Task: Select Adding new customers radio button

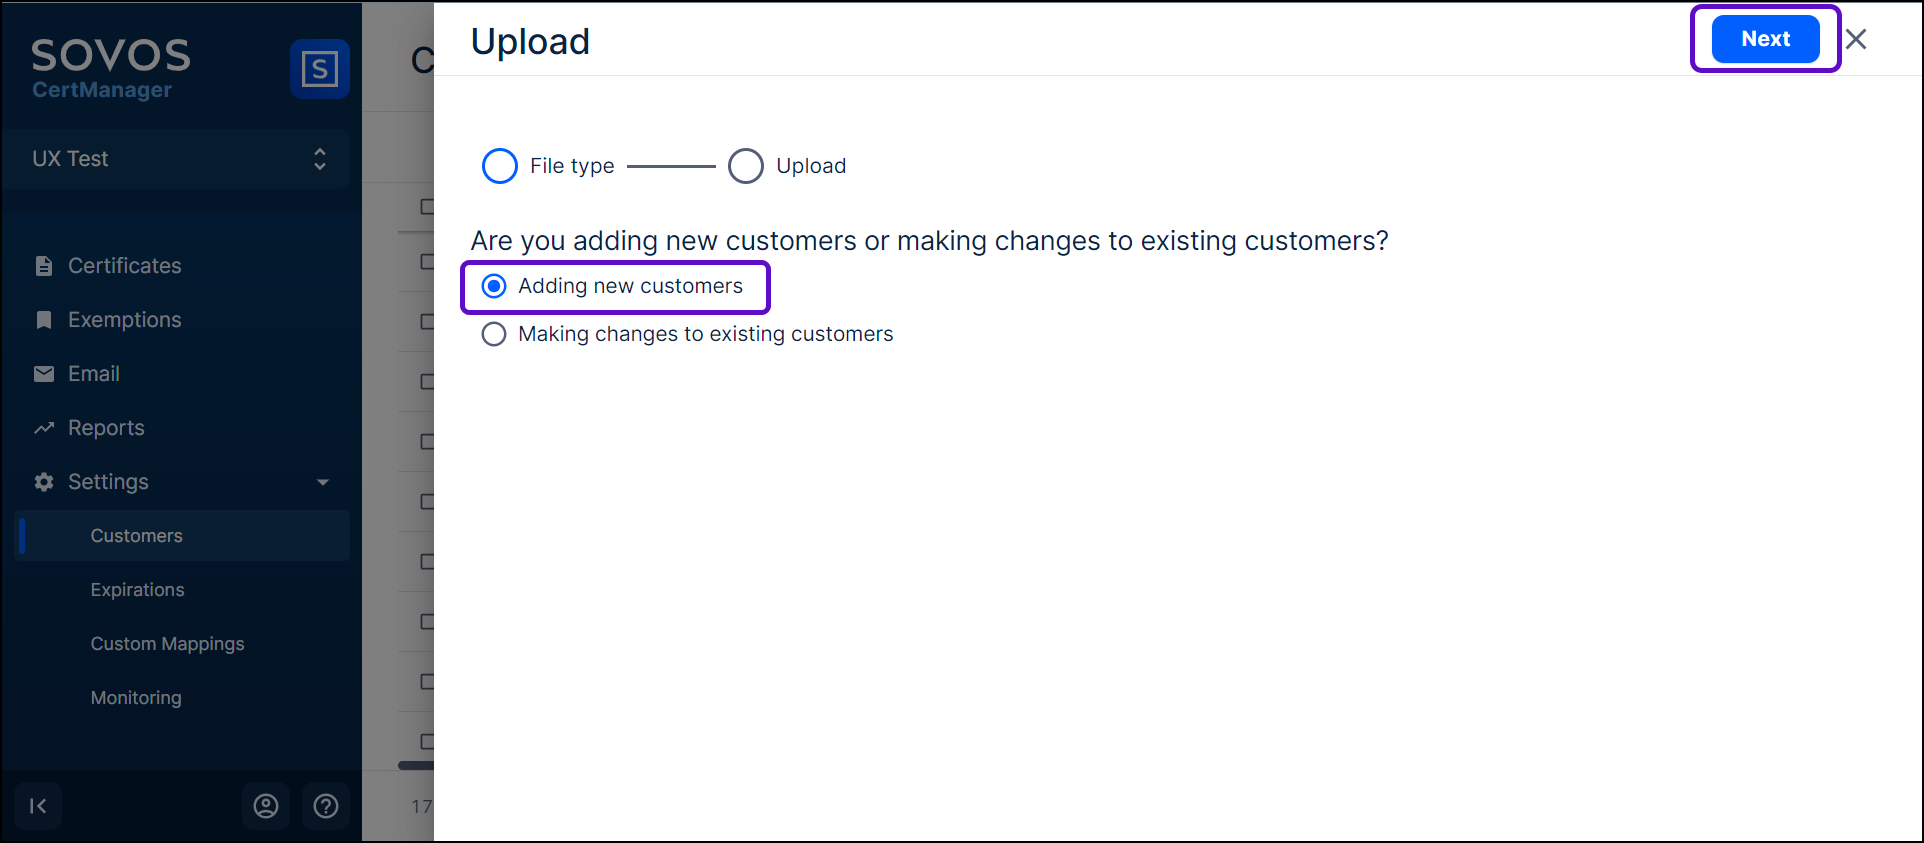Action: point(494,287)
